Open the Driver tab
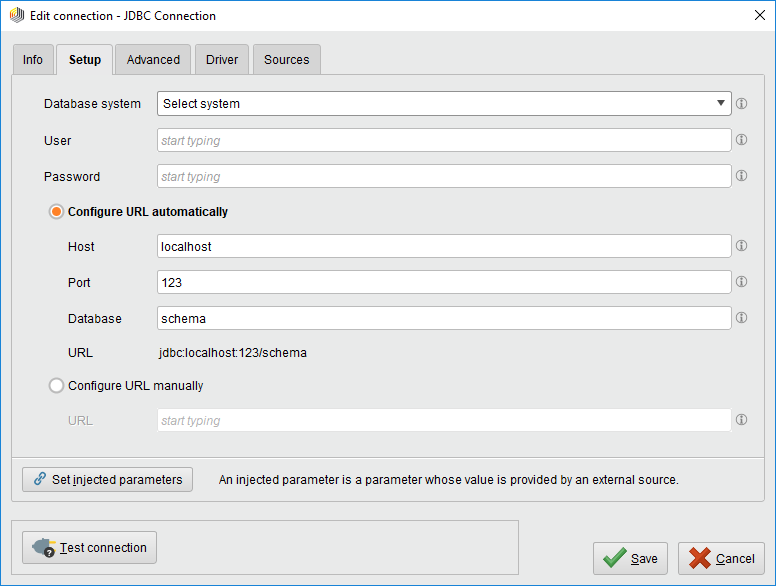776x586 pixels. 222,60
